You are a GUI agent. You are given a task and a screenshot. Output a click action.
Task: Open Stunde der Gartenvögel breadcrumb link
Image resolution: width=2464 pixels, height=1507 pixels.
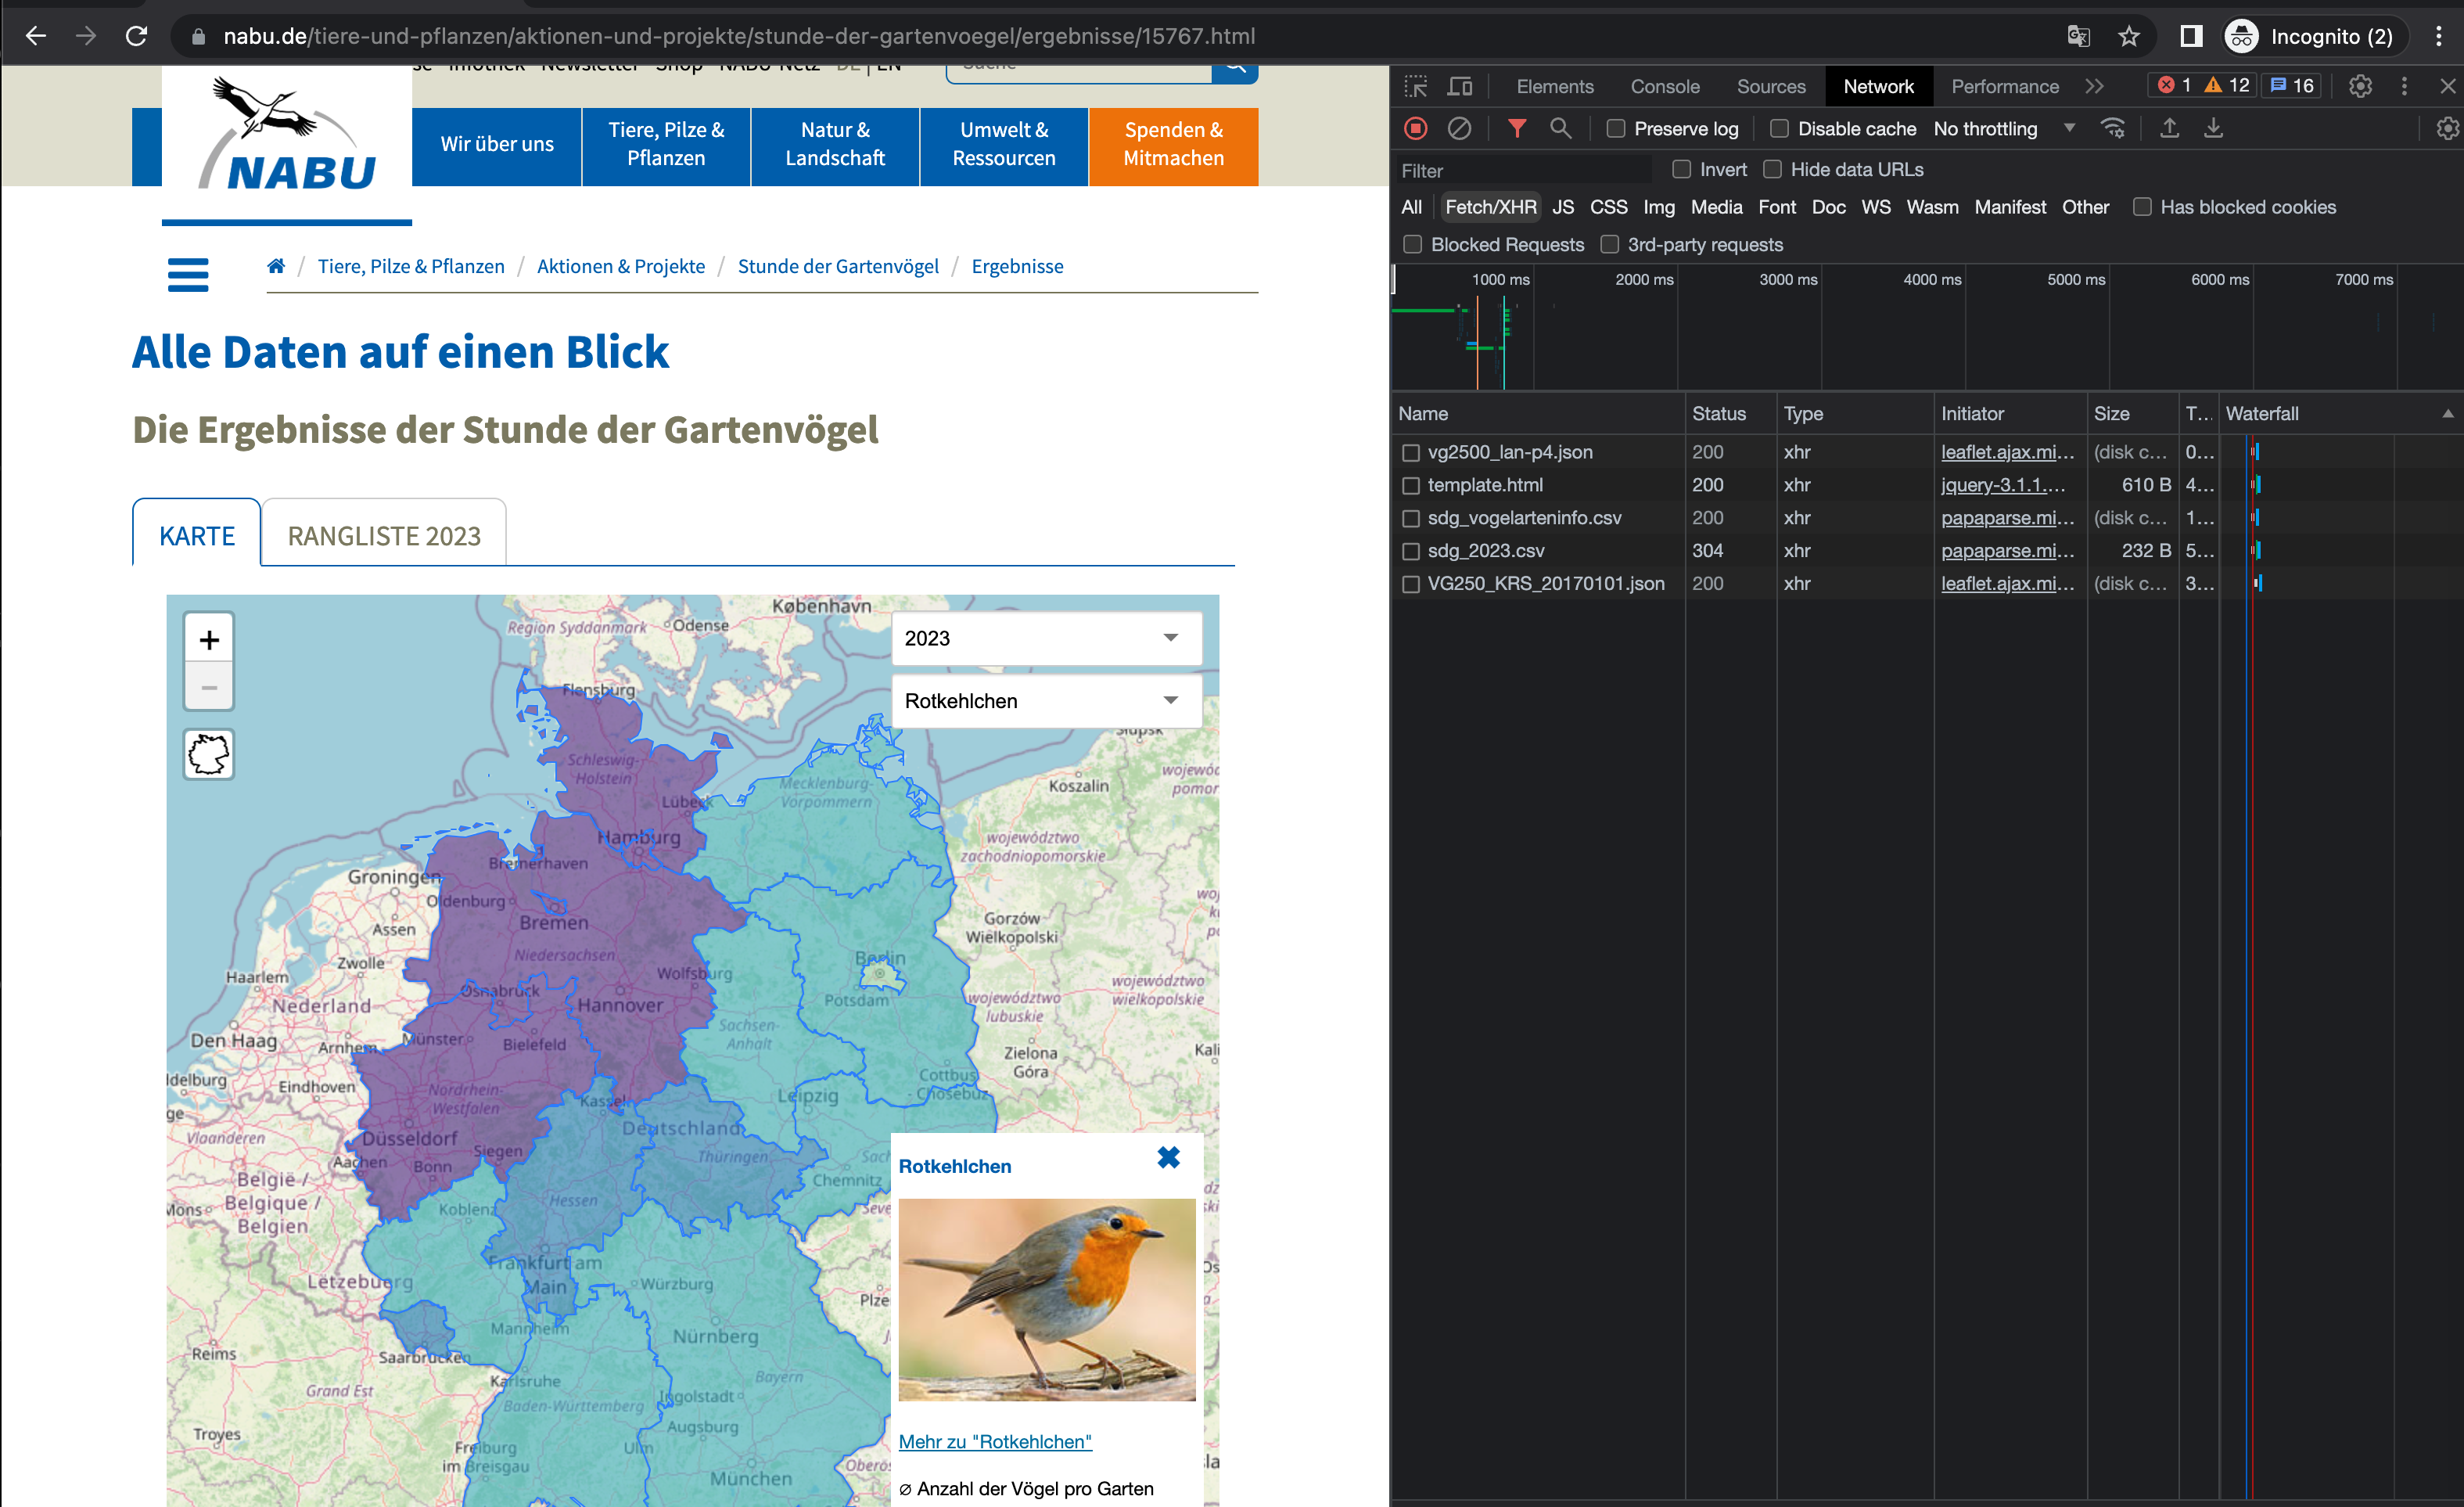point(838,266)
